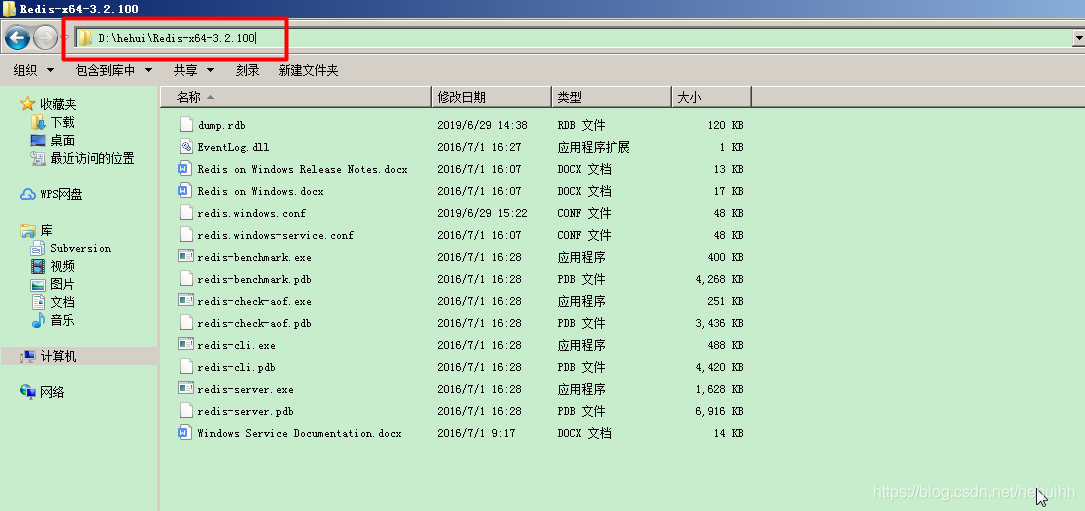This screenshot has width=1085, height=511.
Task: Select Redis on Windows Release Notes.docx icon
Action: click(185, 169)
